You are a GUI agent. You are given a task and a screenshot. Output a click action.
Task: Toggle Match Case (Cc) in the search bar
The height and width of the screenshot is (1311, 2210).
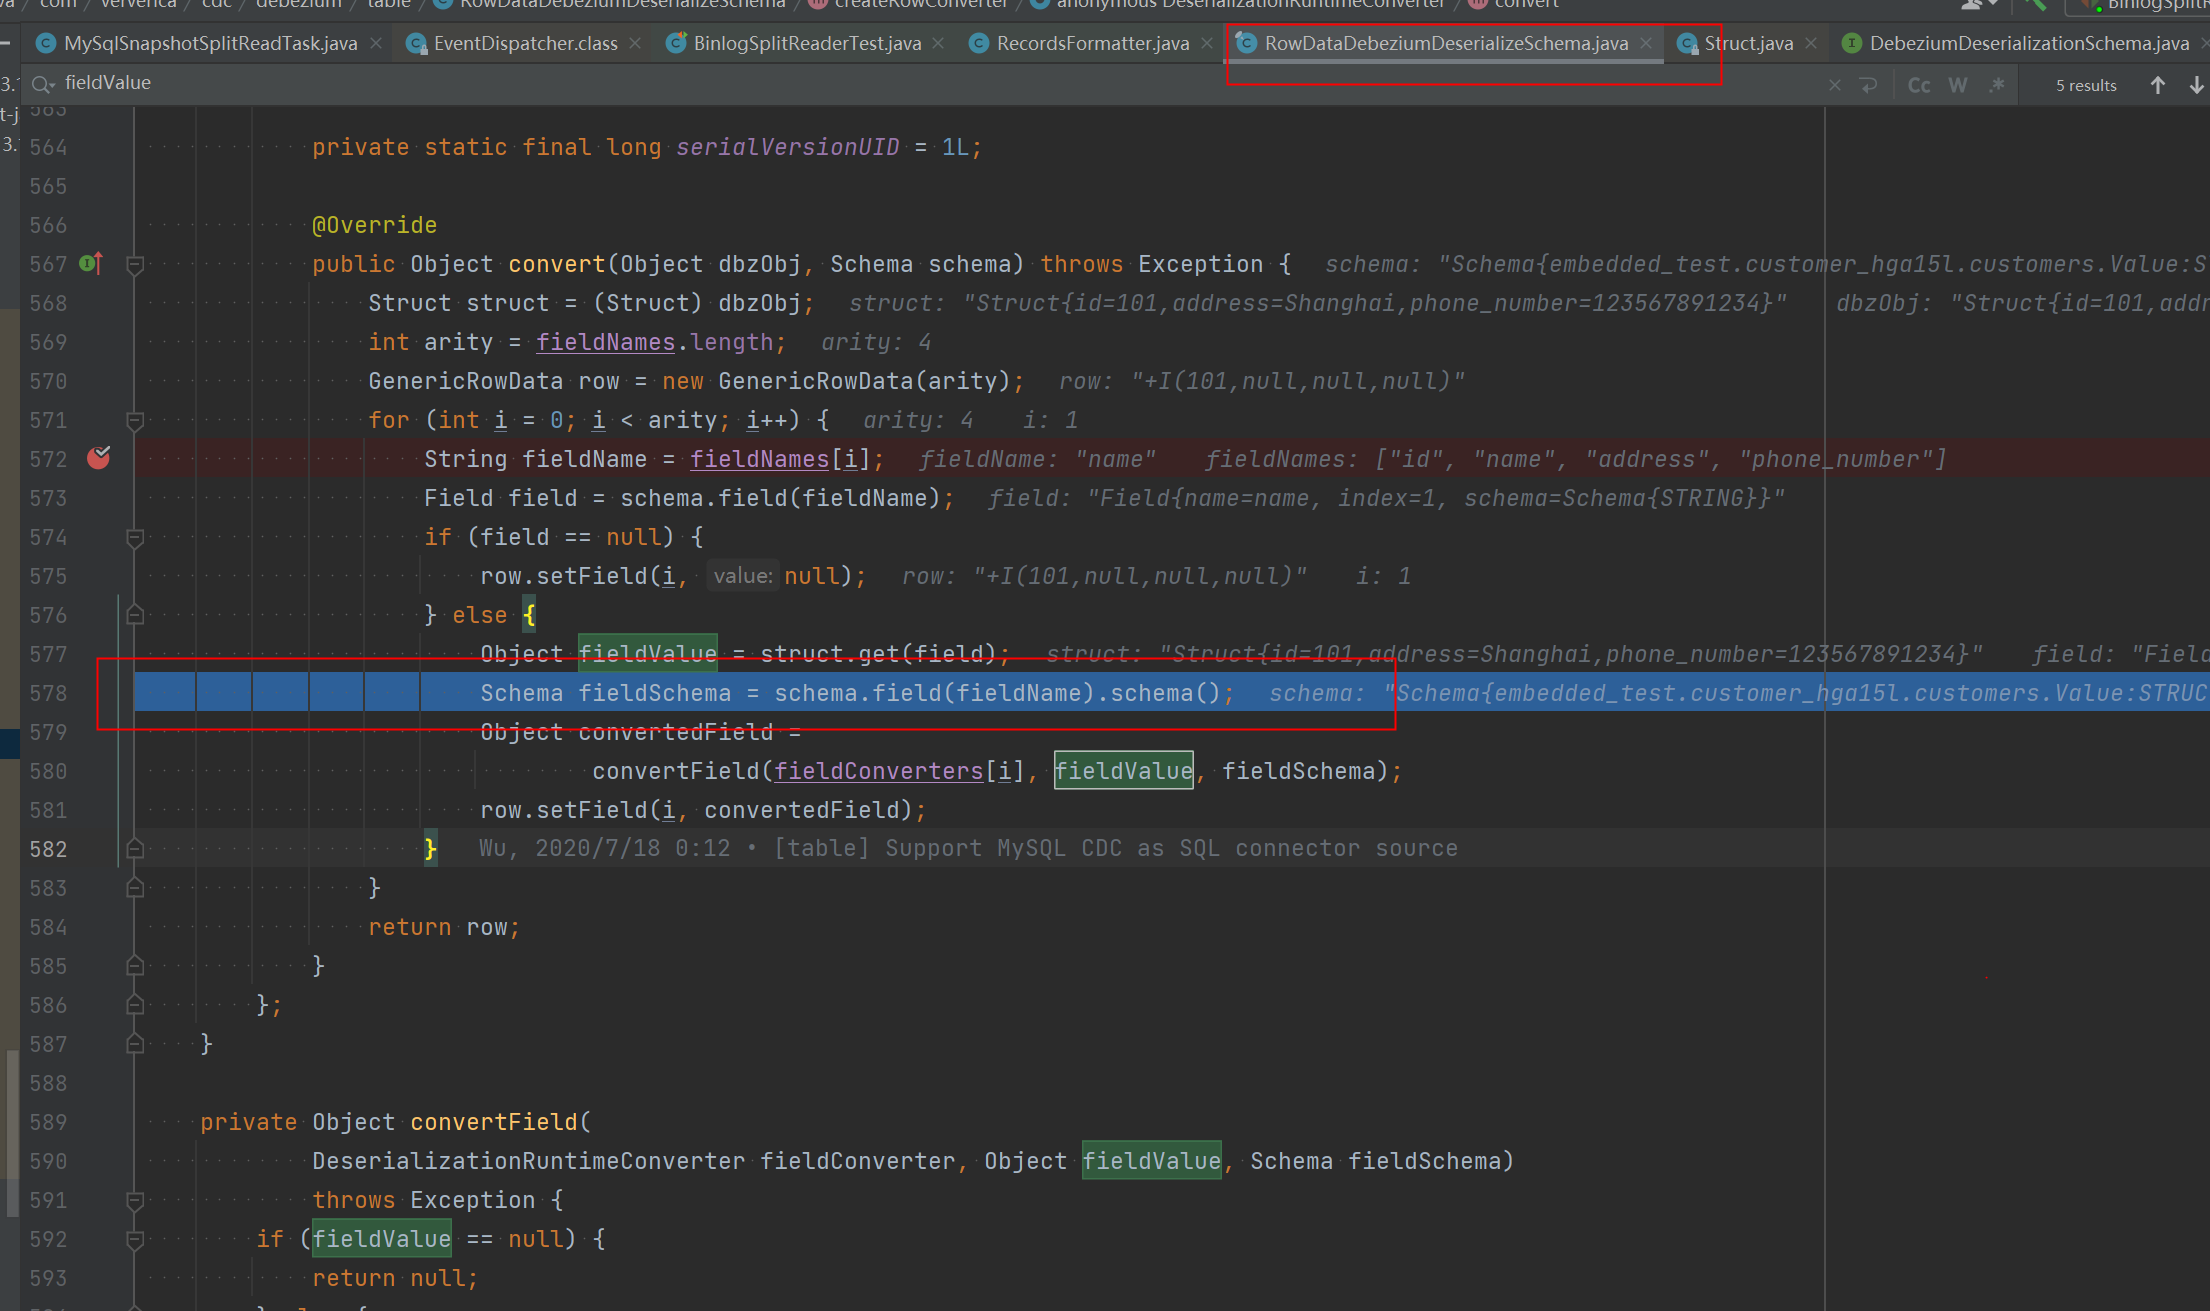1919,84
